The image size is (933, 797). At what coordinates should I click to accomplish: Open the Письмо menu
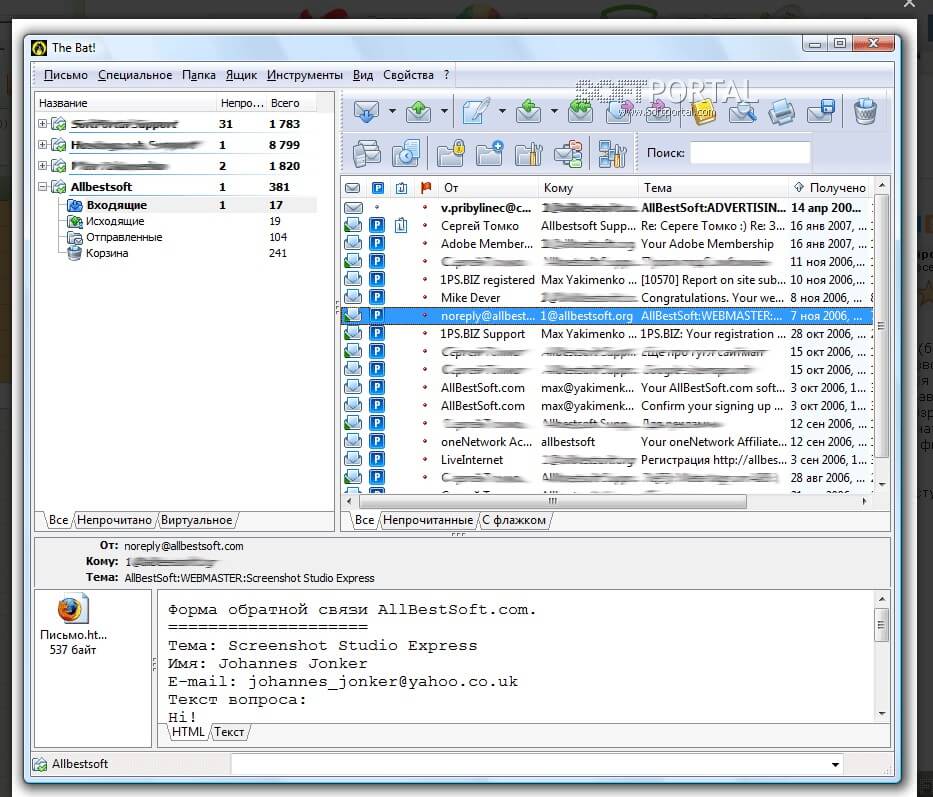[65, 75]
